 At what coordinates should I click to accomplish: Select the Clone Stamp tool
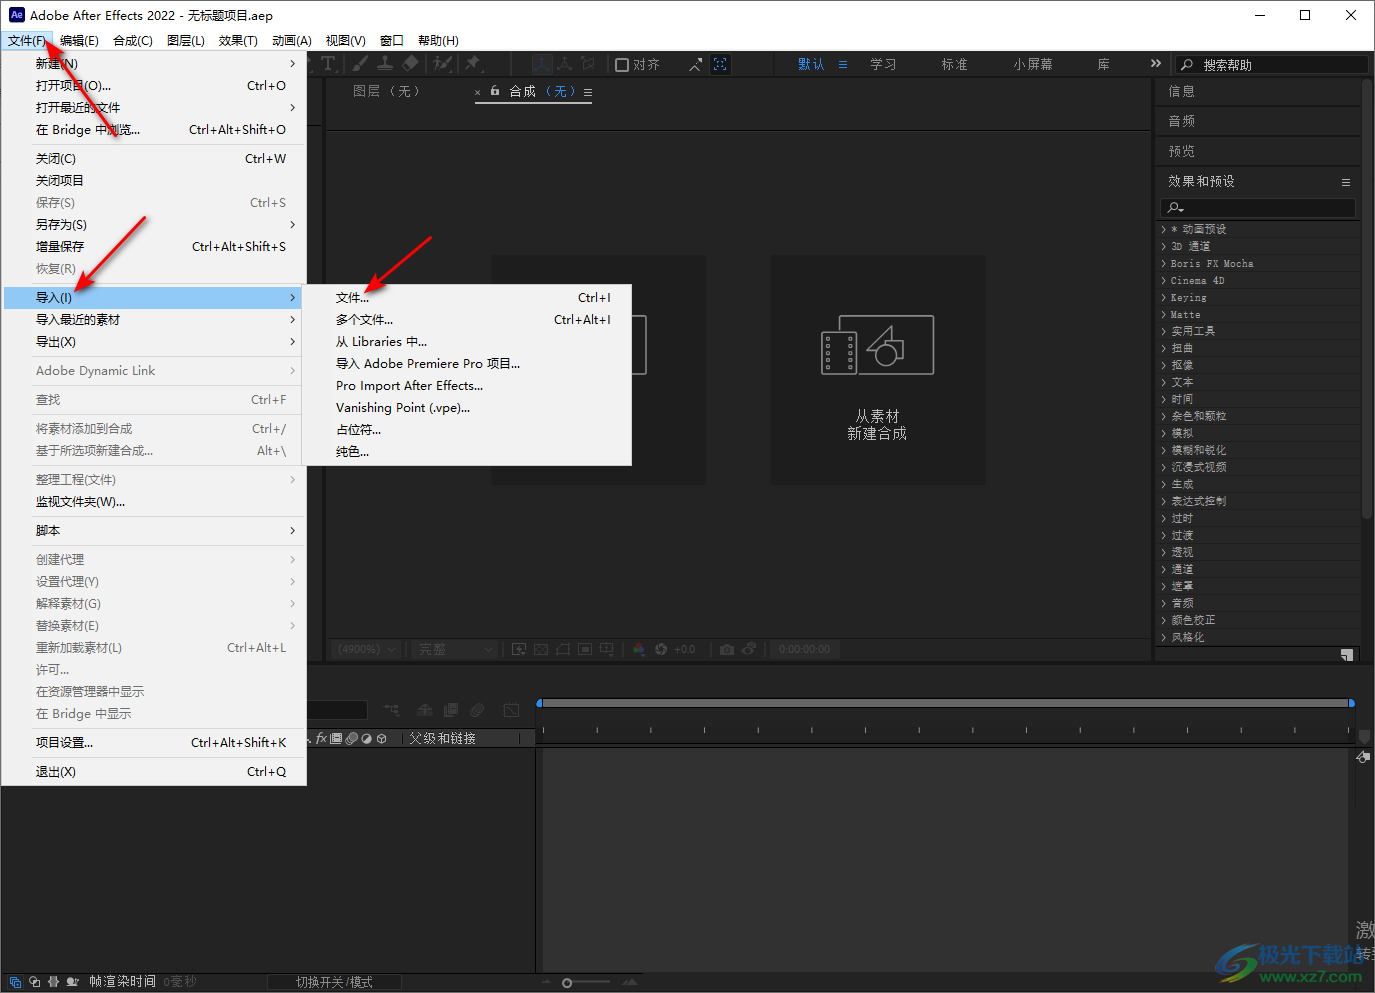[385, 63]
